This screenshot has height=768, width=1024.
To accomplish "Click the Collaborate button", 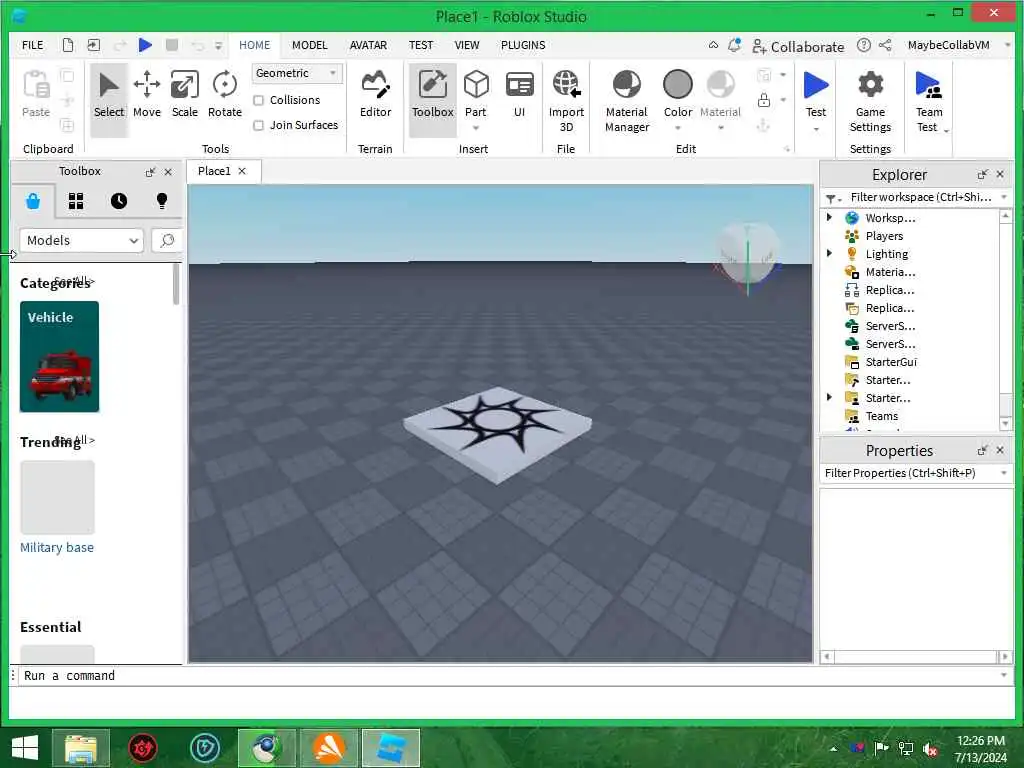I will (x=798, y=46).
